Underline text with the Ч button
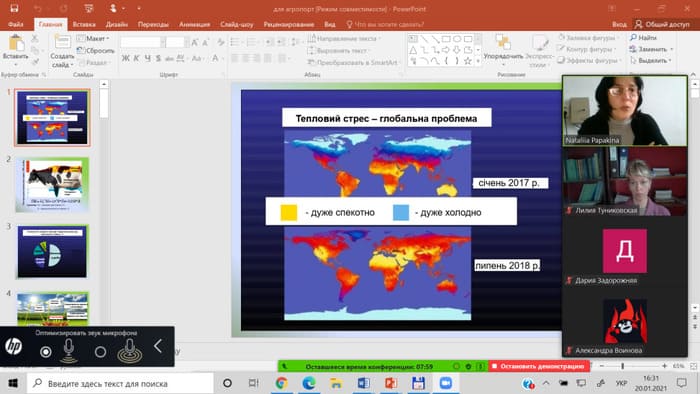The image size is (700, 394). tap(147, 58)
